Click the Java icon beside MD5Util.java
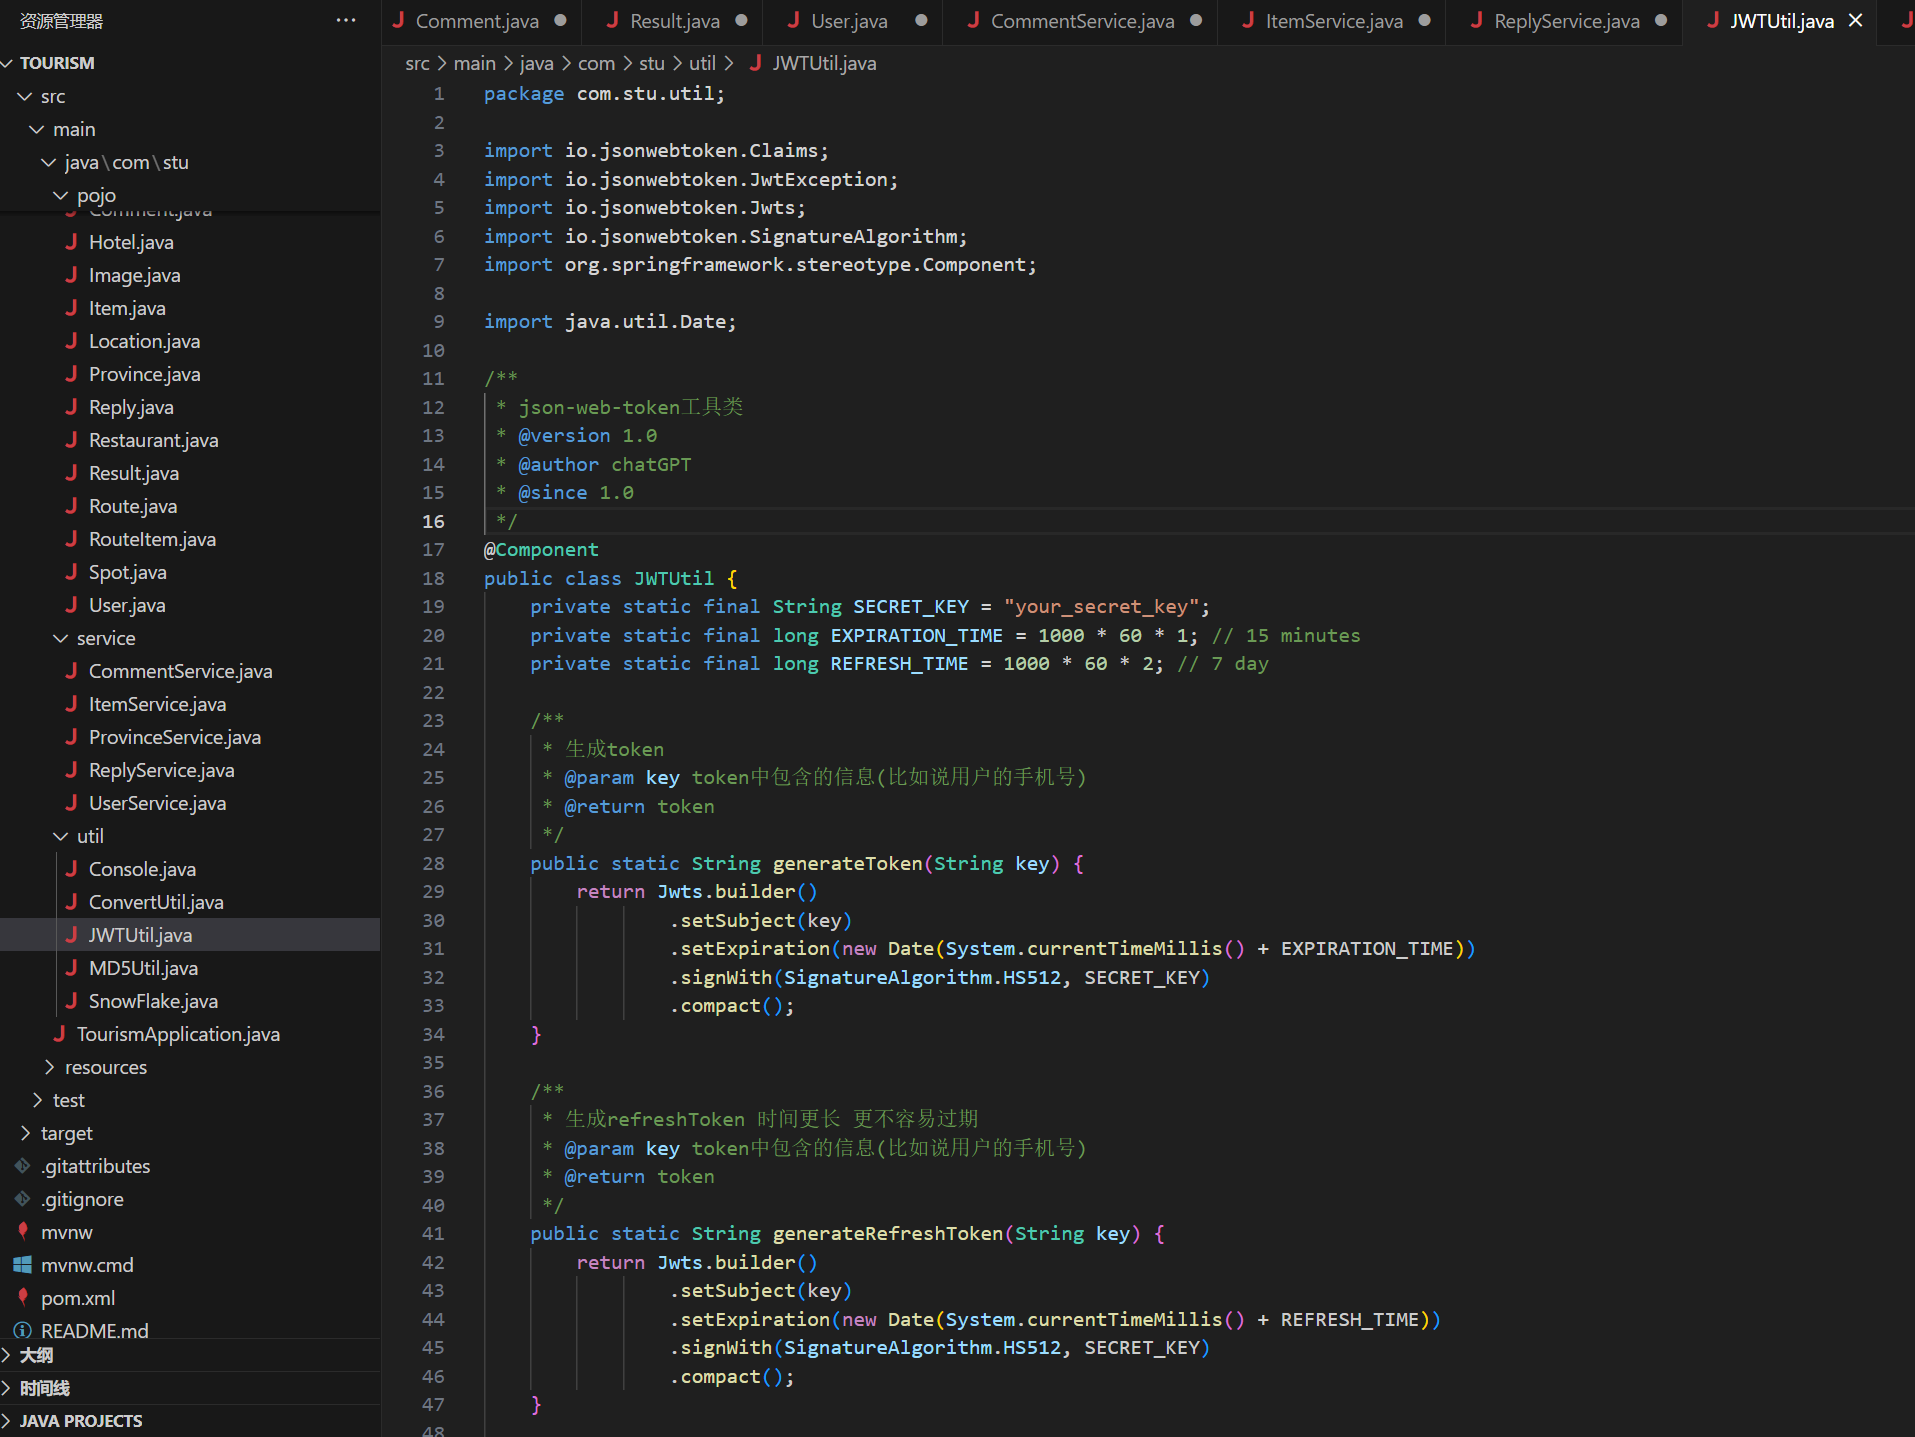Screen dimensions: 1915x1437 point(71,968)
